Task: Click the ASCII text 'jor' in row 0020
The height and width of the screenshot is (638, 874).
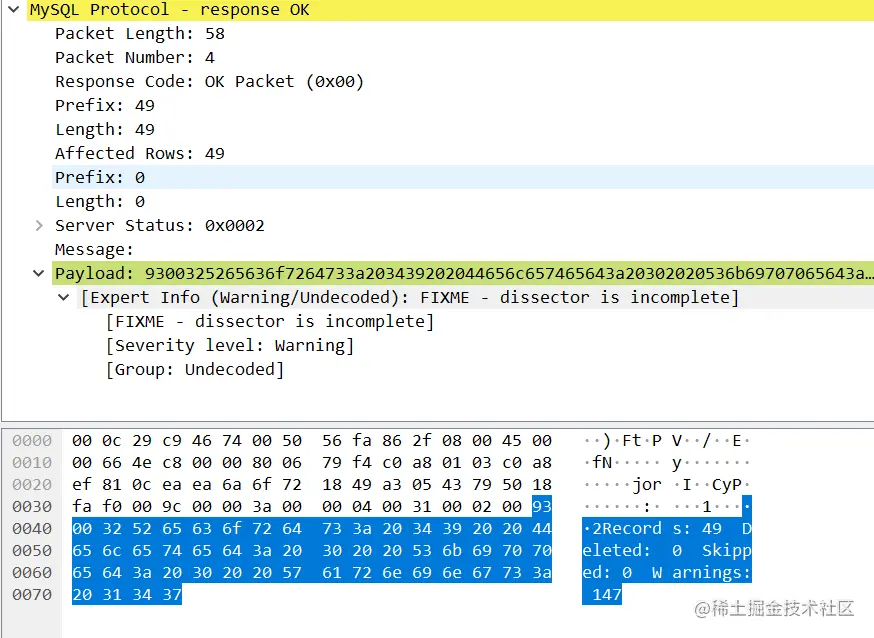Action: [x=647, y=485]
